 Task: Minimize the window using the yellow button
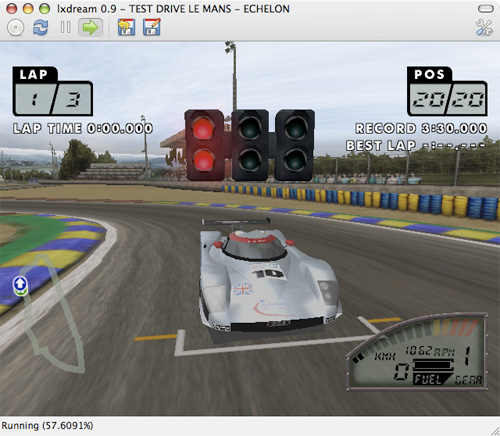click(28, 8)
